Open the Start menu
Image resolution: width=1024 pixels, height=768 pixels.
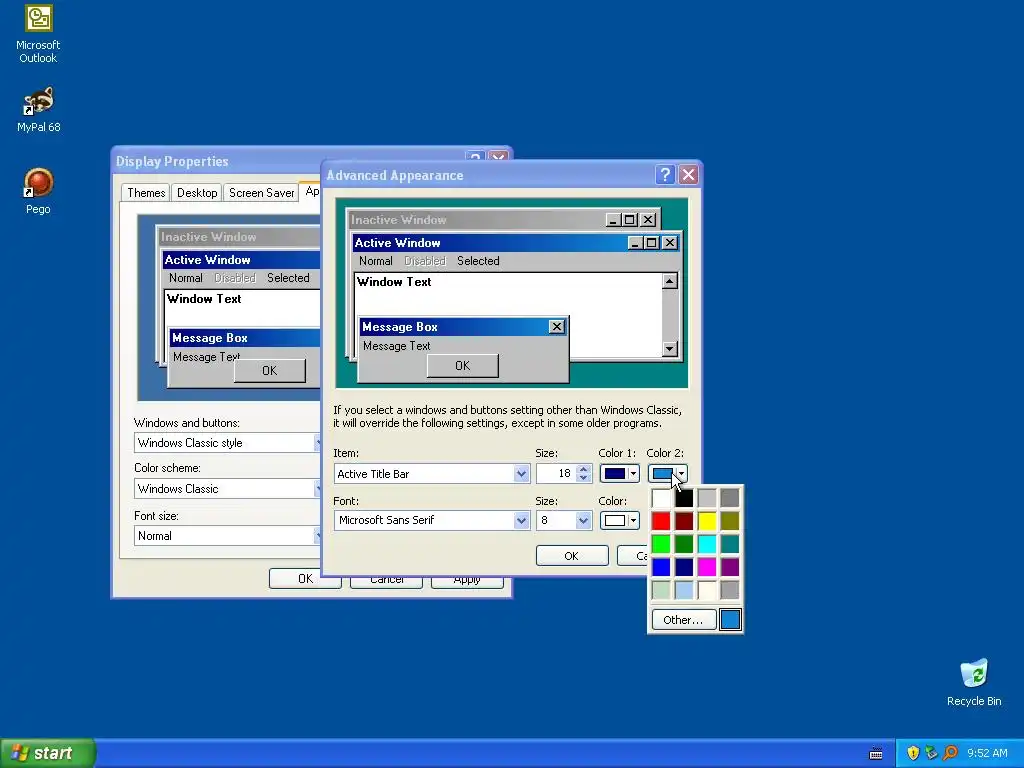(48, 753)
